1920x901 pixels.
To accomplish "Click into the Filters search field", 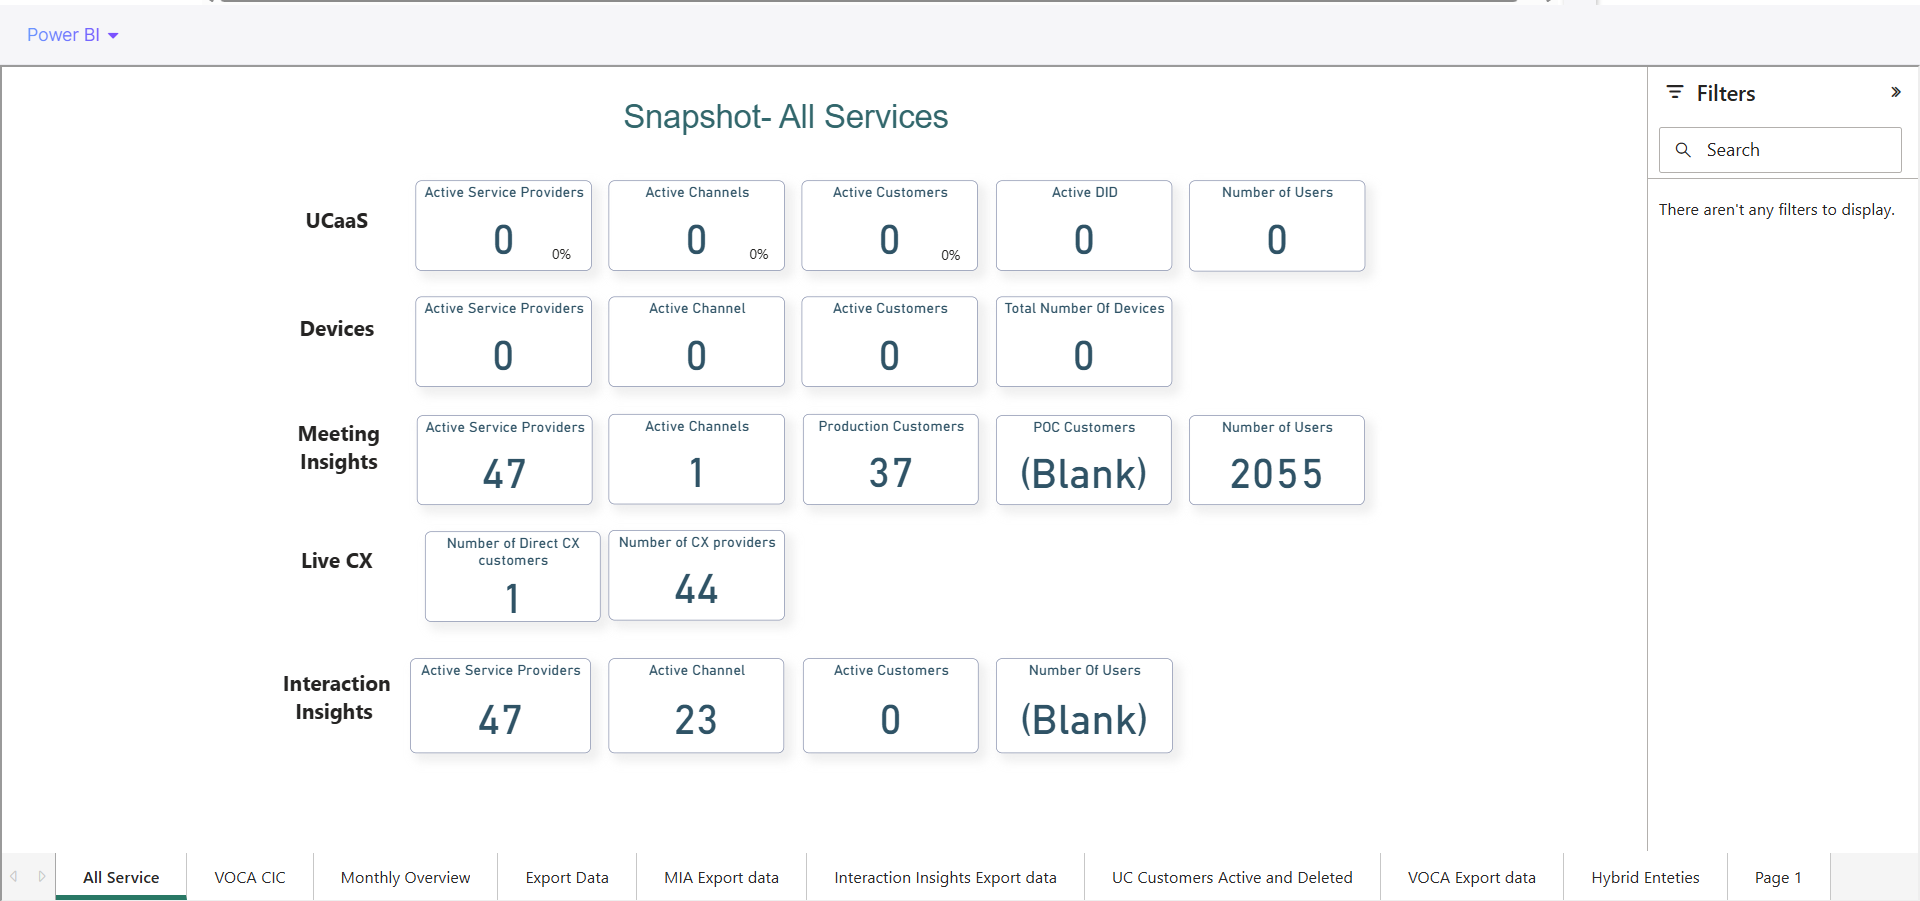I will coord(1780,150).
